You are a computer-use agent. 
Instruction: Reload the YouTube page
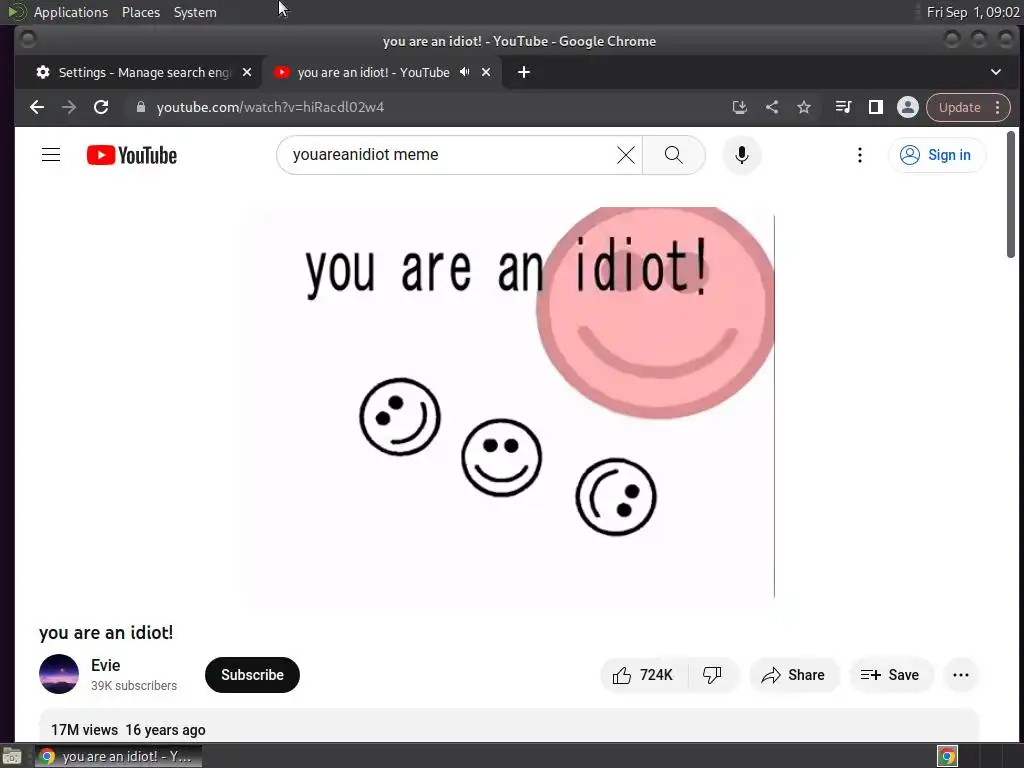[x=101, y=107]
